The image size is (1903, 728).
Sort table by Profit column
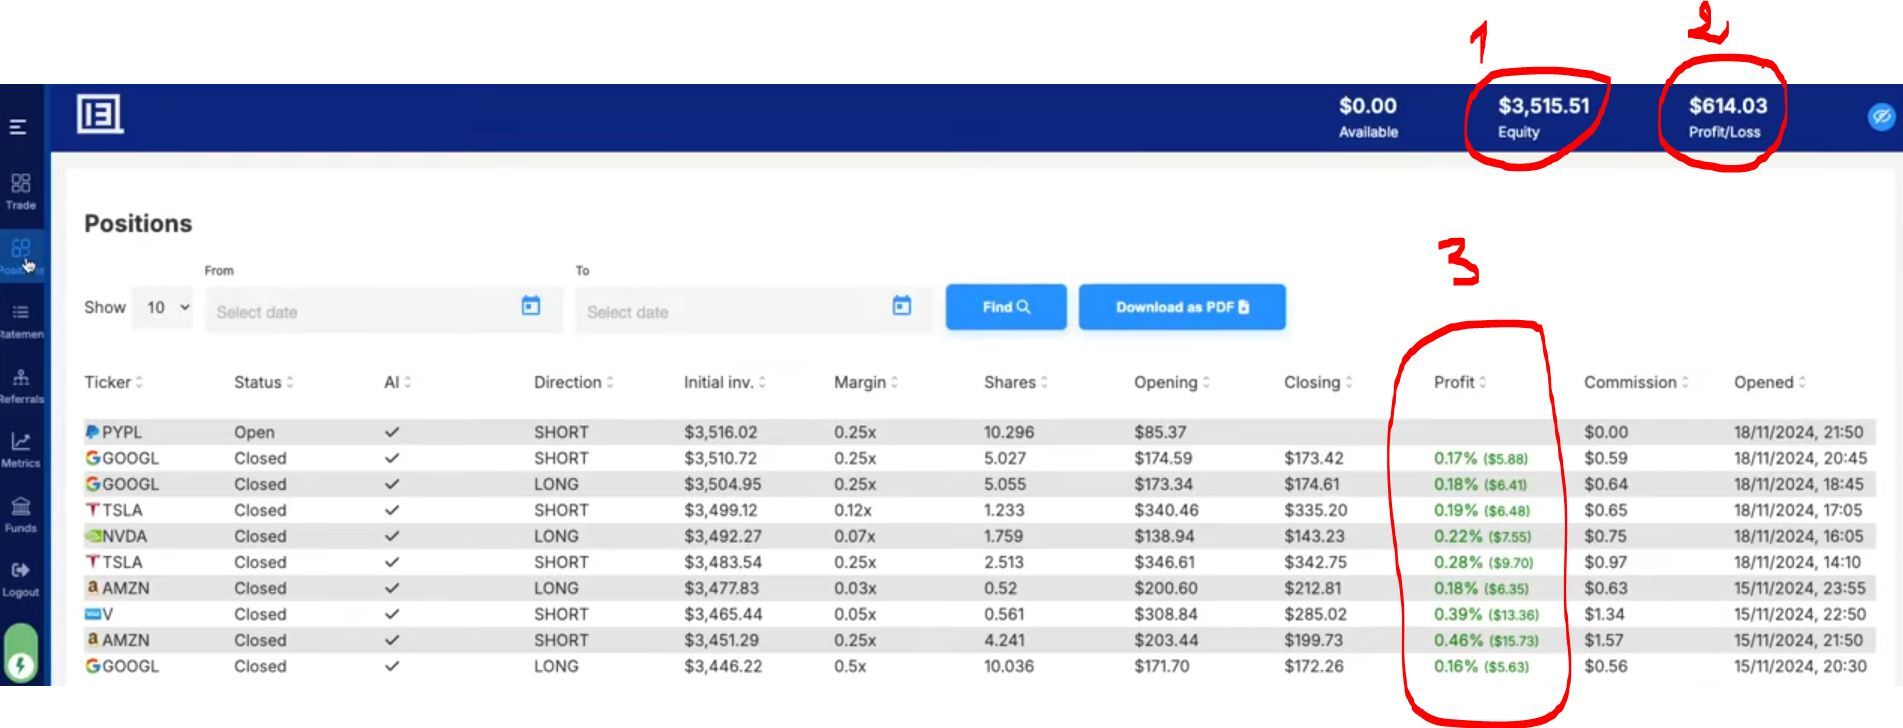click(x=1460, y=382)
